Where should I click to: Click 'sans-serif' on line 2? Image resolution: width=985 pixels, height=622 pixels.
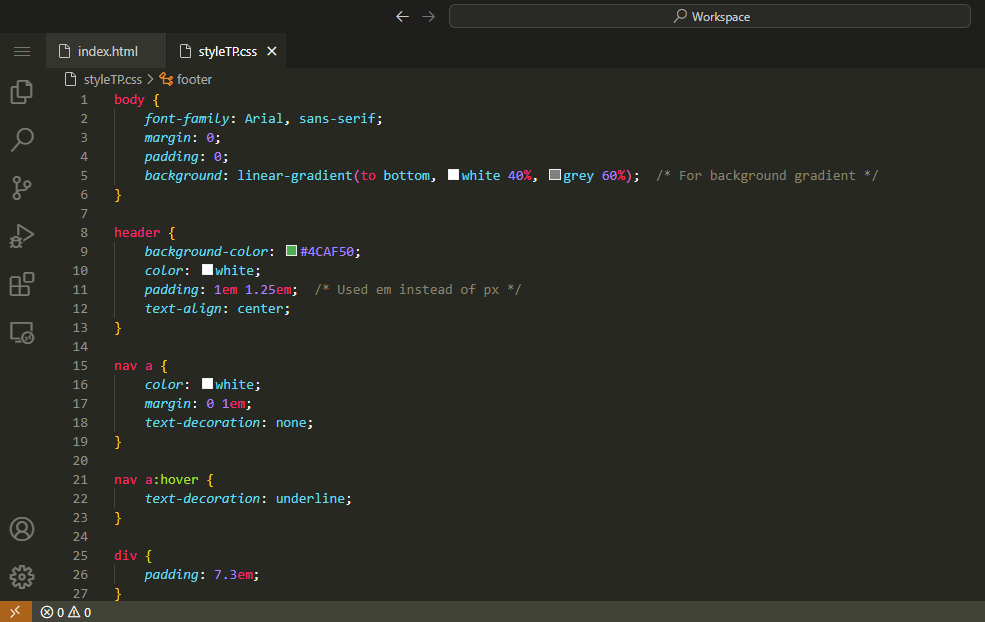click(x=337, y=118)
